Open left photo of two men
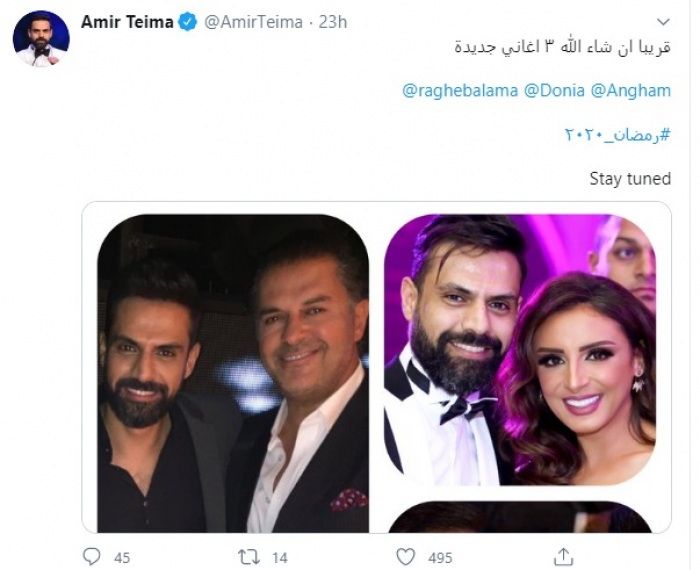 [232, 372]
